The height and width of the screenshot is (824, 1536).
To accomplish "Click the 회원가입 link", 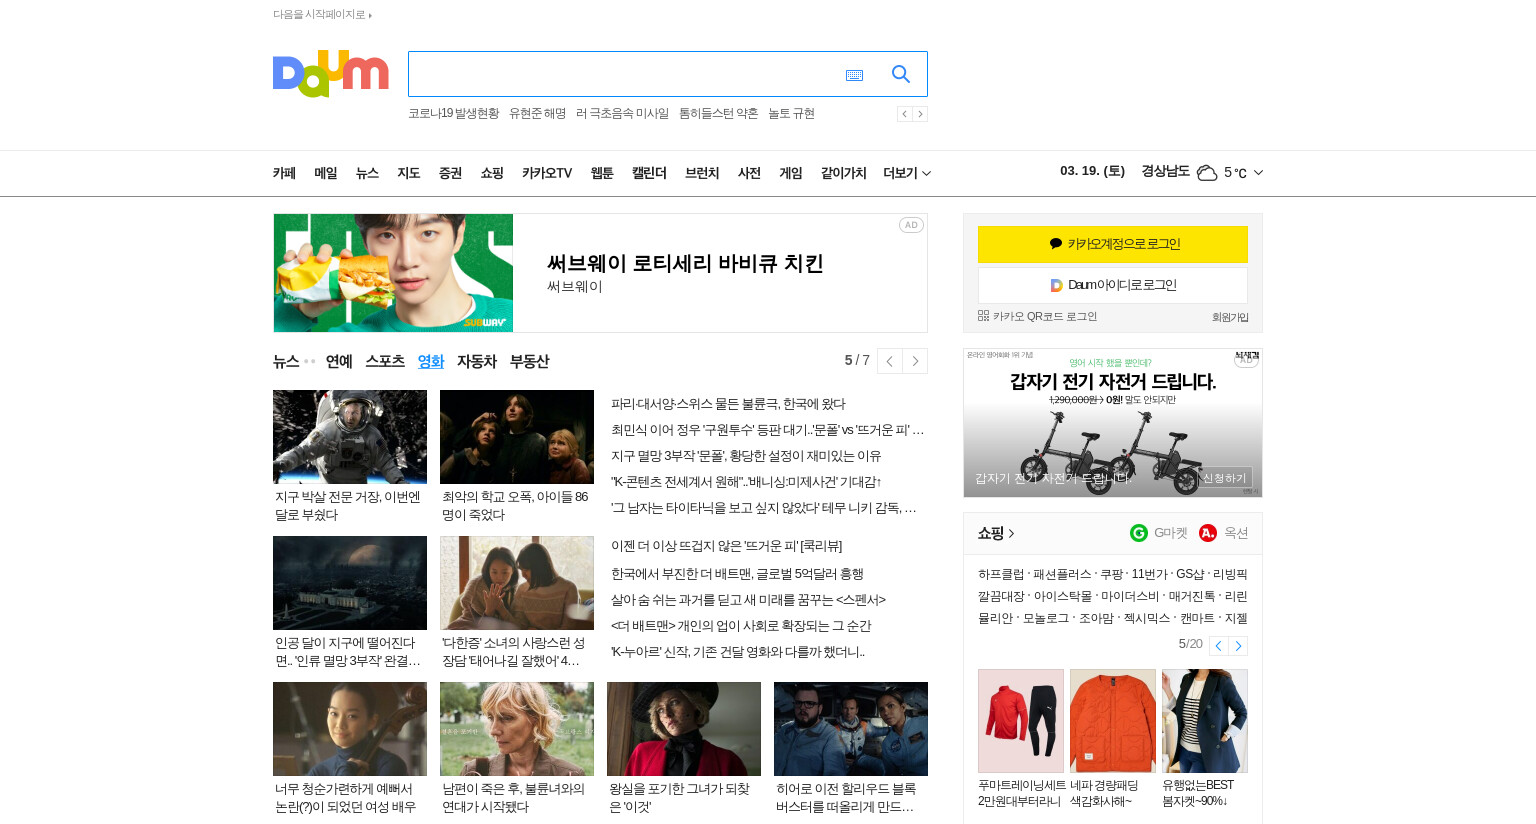I will coord(1230,317).
